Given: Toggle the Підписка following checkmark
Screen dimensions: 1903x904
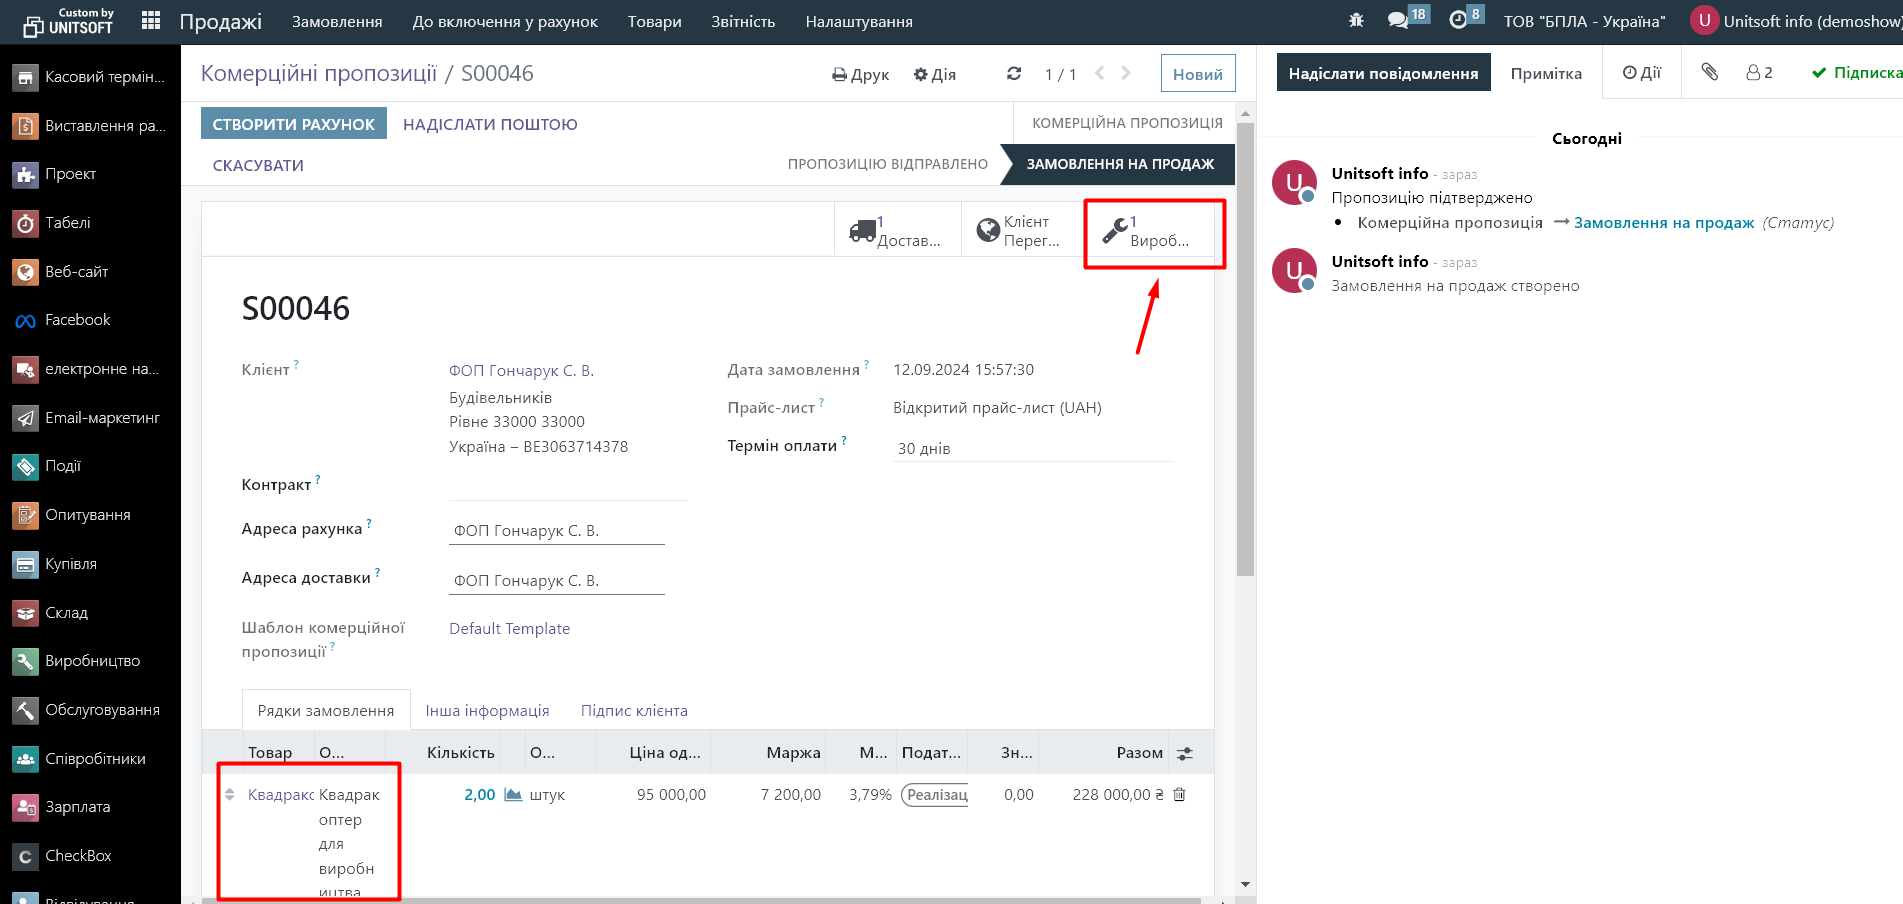Looking at the screenshot, I should (x=1856, y=73).
